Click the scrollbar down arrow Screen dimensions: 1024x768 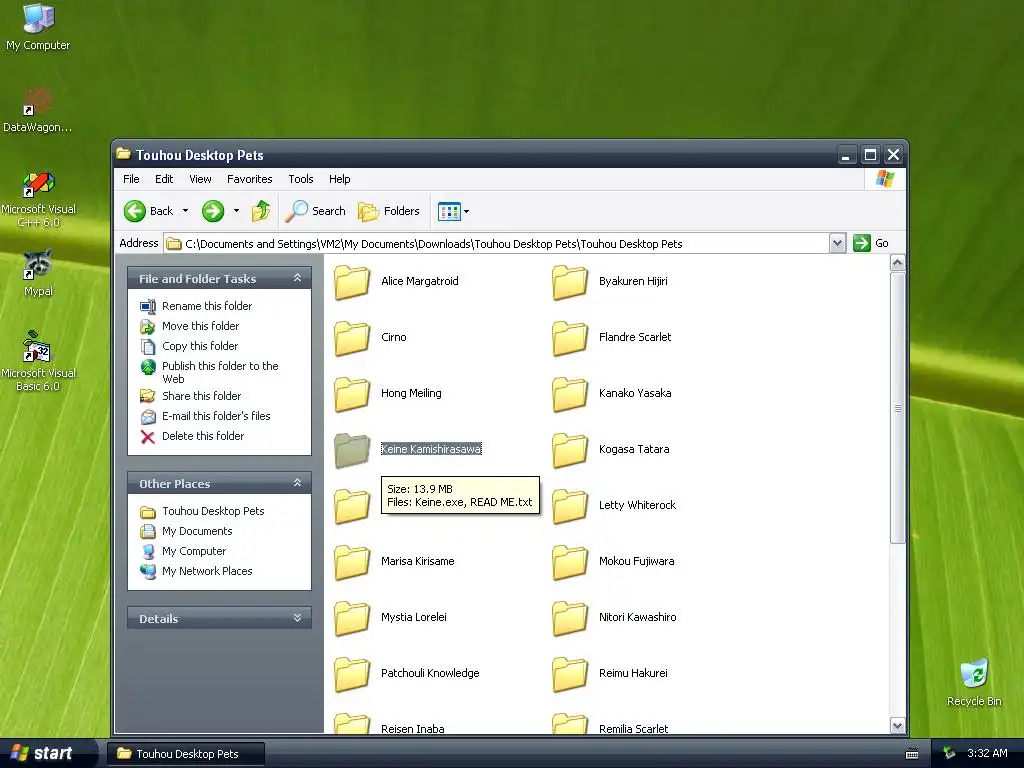point(897,726)
